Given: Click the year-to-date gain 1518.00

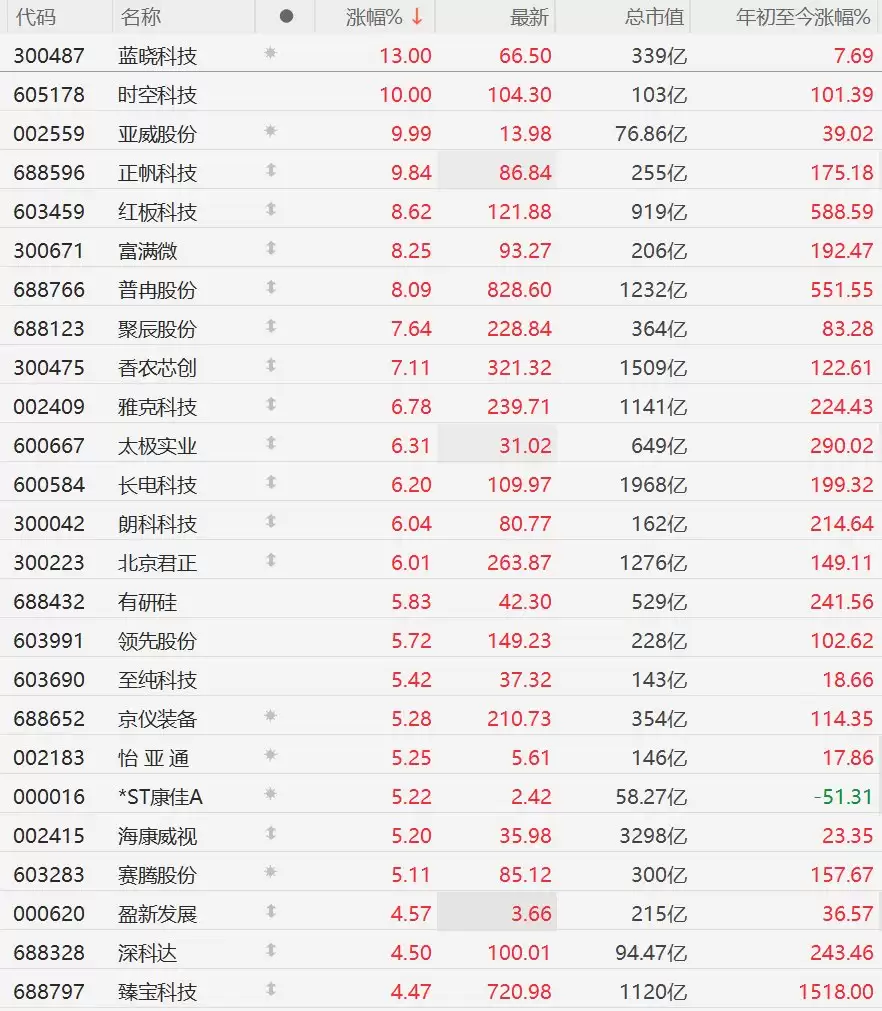Looking at the screenshot, I should click(x=836, y=992).
